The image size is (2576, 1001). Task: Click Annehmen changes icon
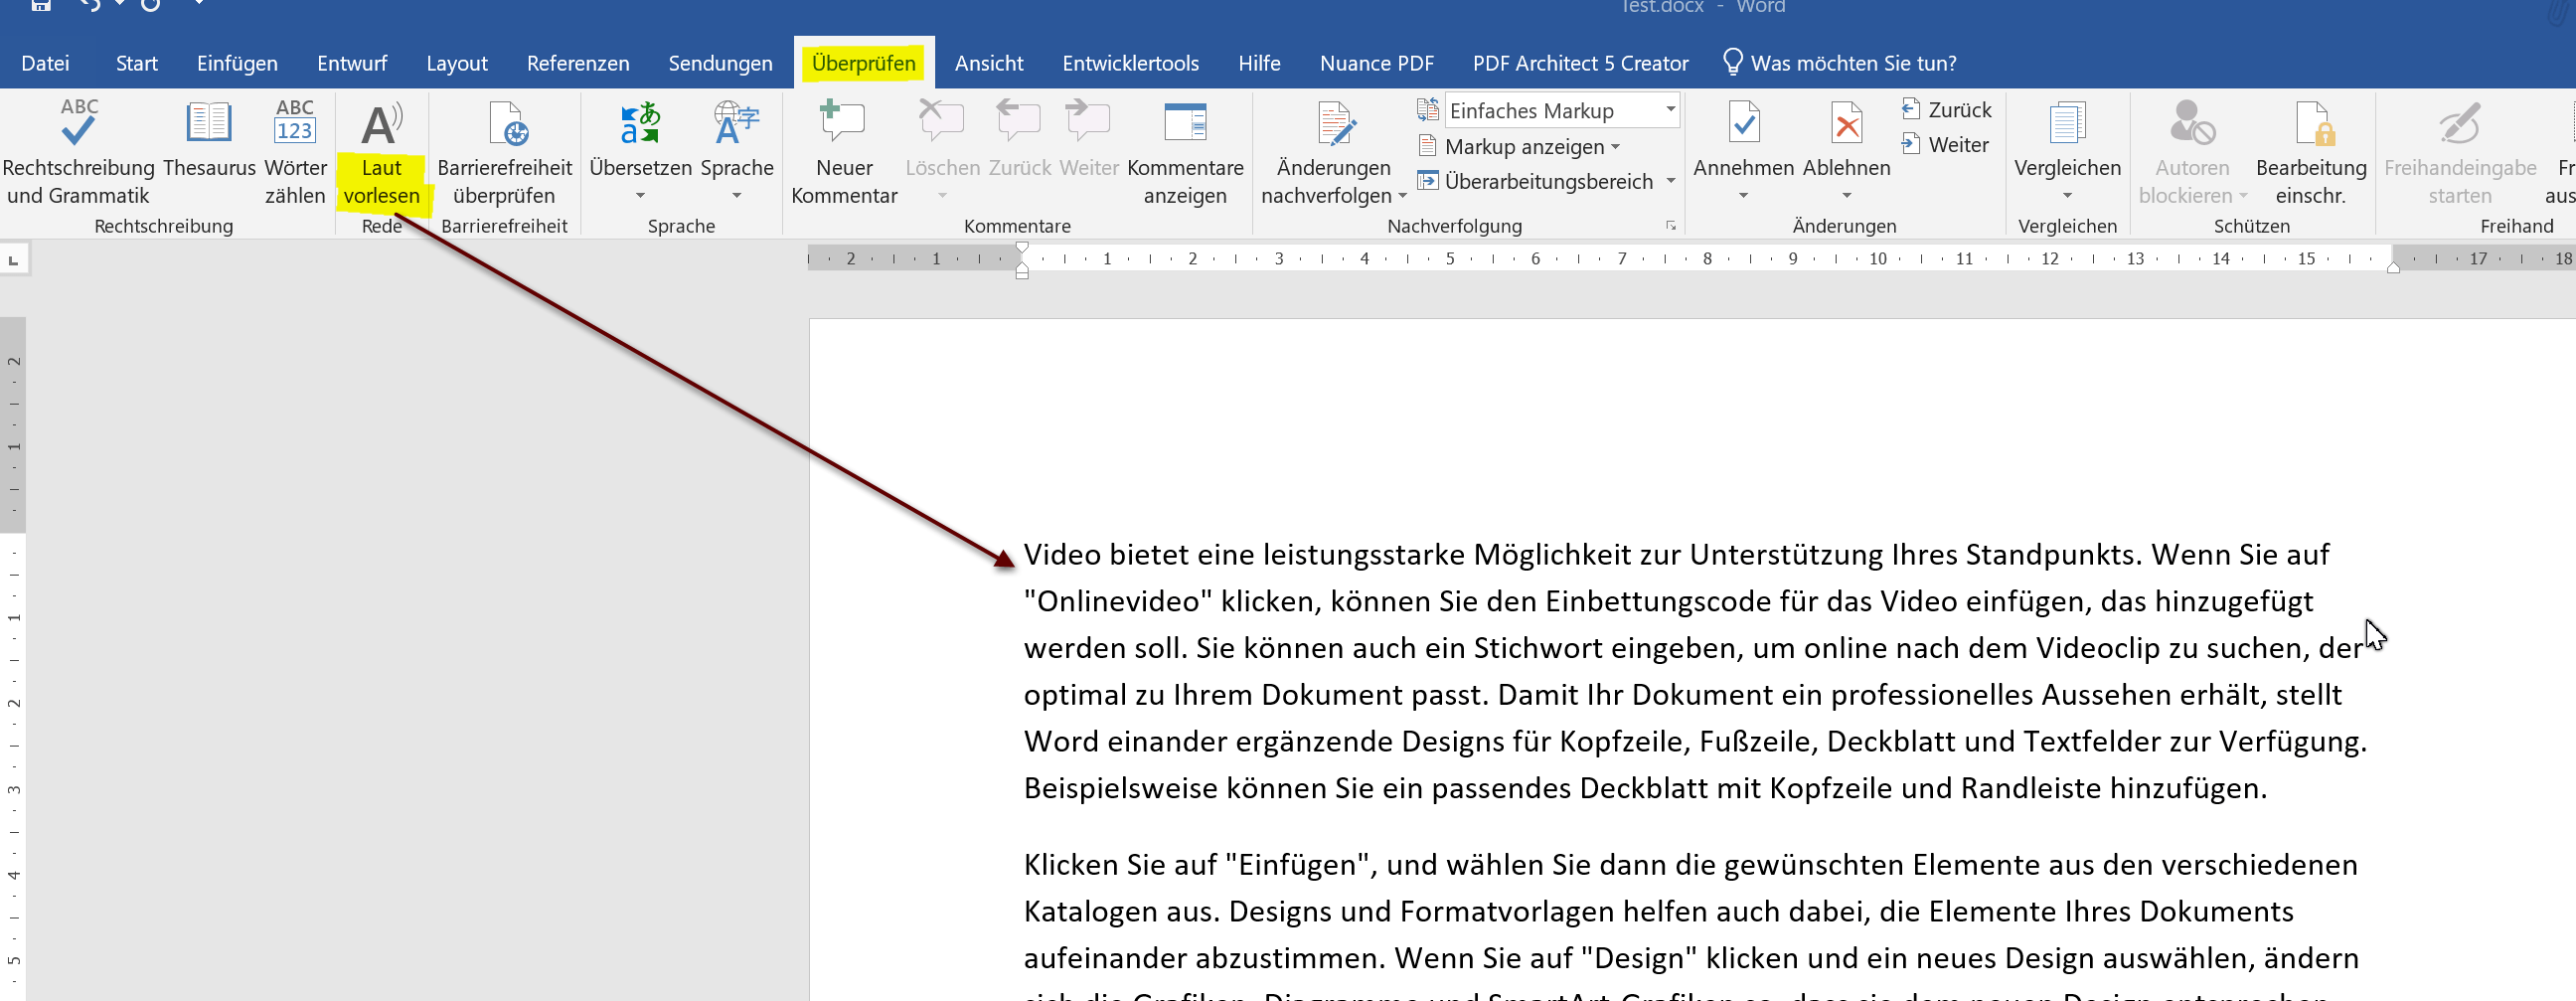[1744, 123]
